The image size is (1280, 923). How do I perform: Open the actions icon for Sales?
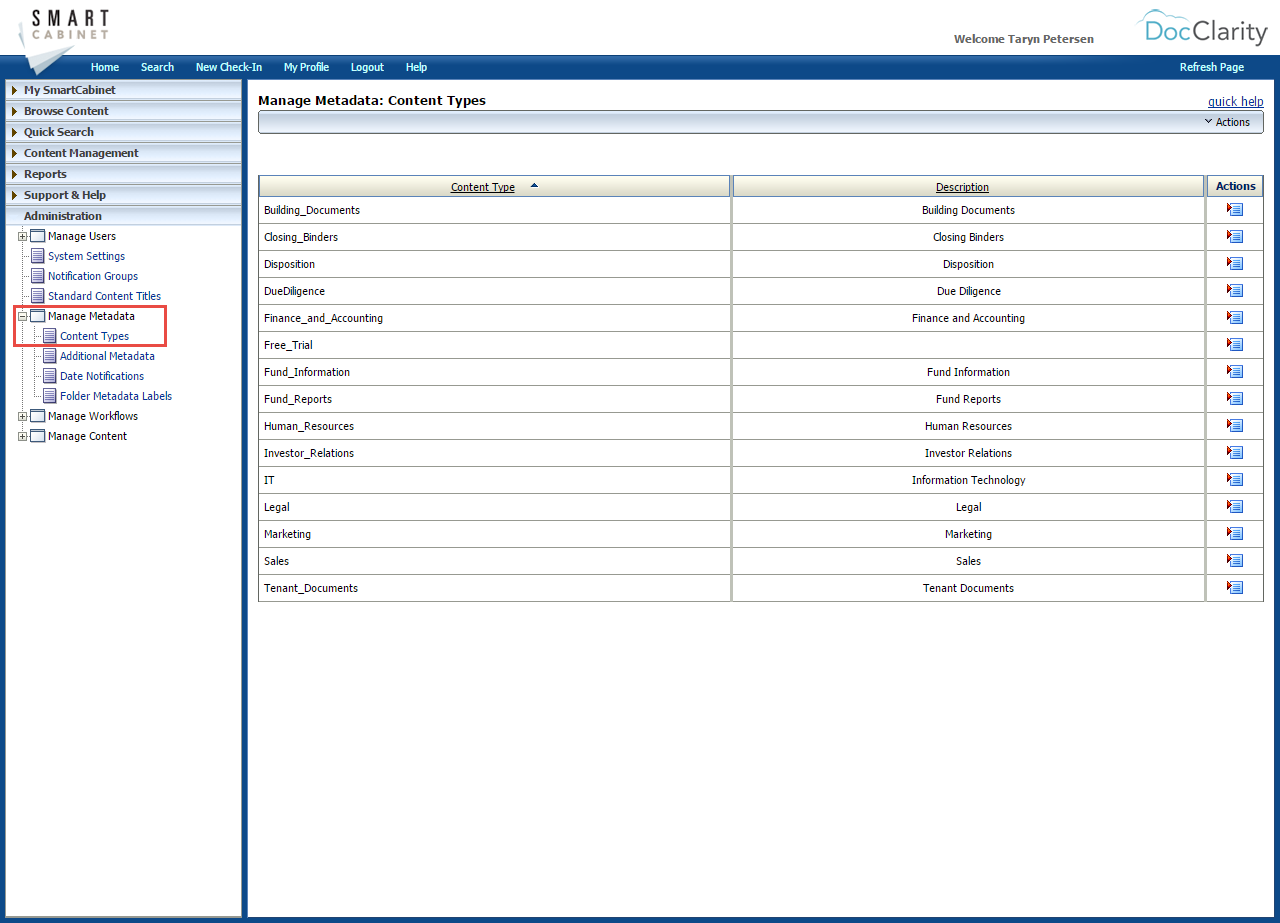pyautogui.click(x=1235, y=560)
